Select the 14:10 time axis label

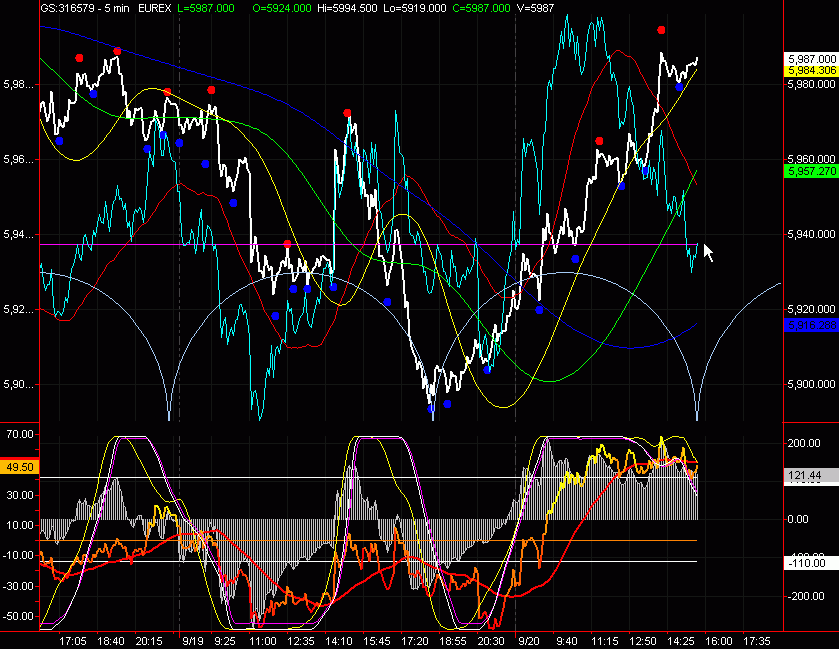pos(339,641)
